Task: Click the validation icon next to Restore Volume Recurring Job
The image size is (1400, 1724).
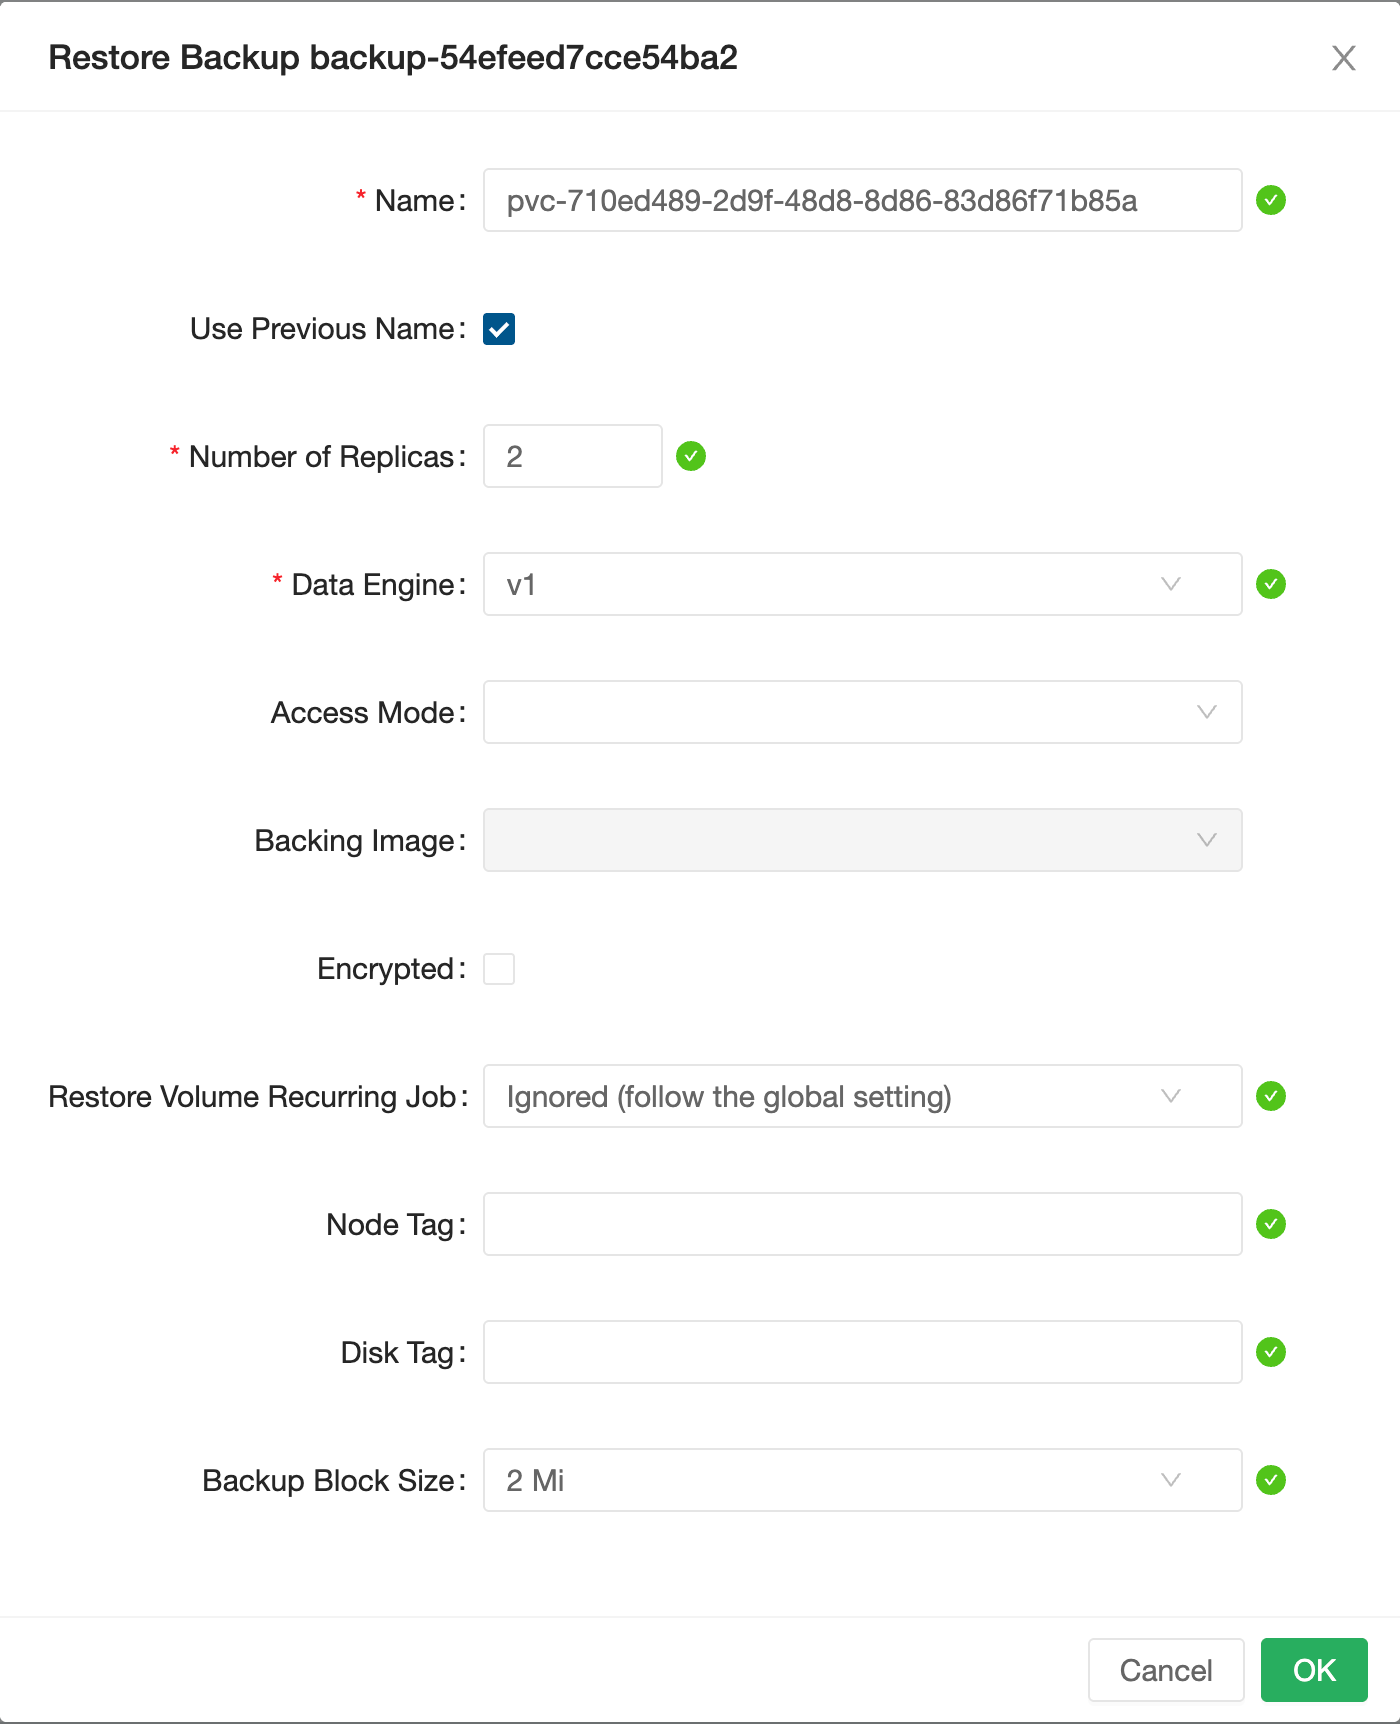Action: click(x=1271, y=1096)
